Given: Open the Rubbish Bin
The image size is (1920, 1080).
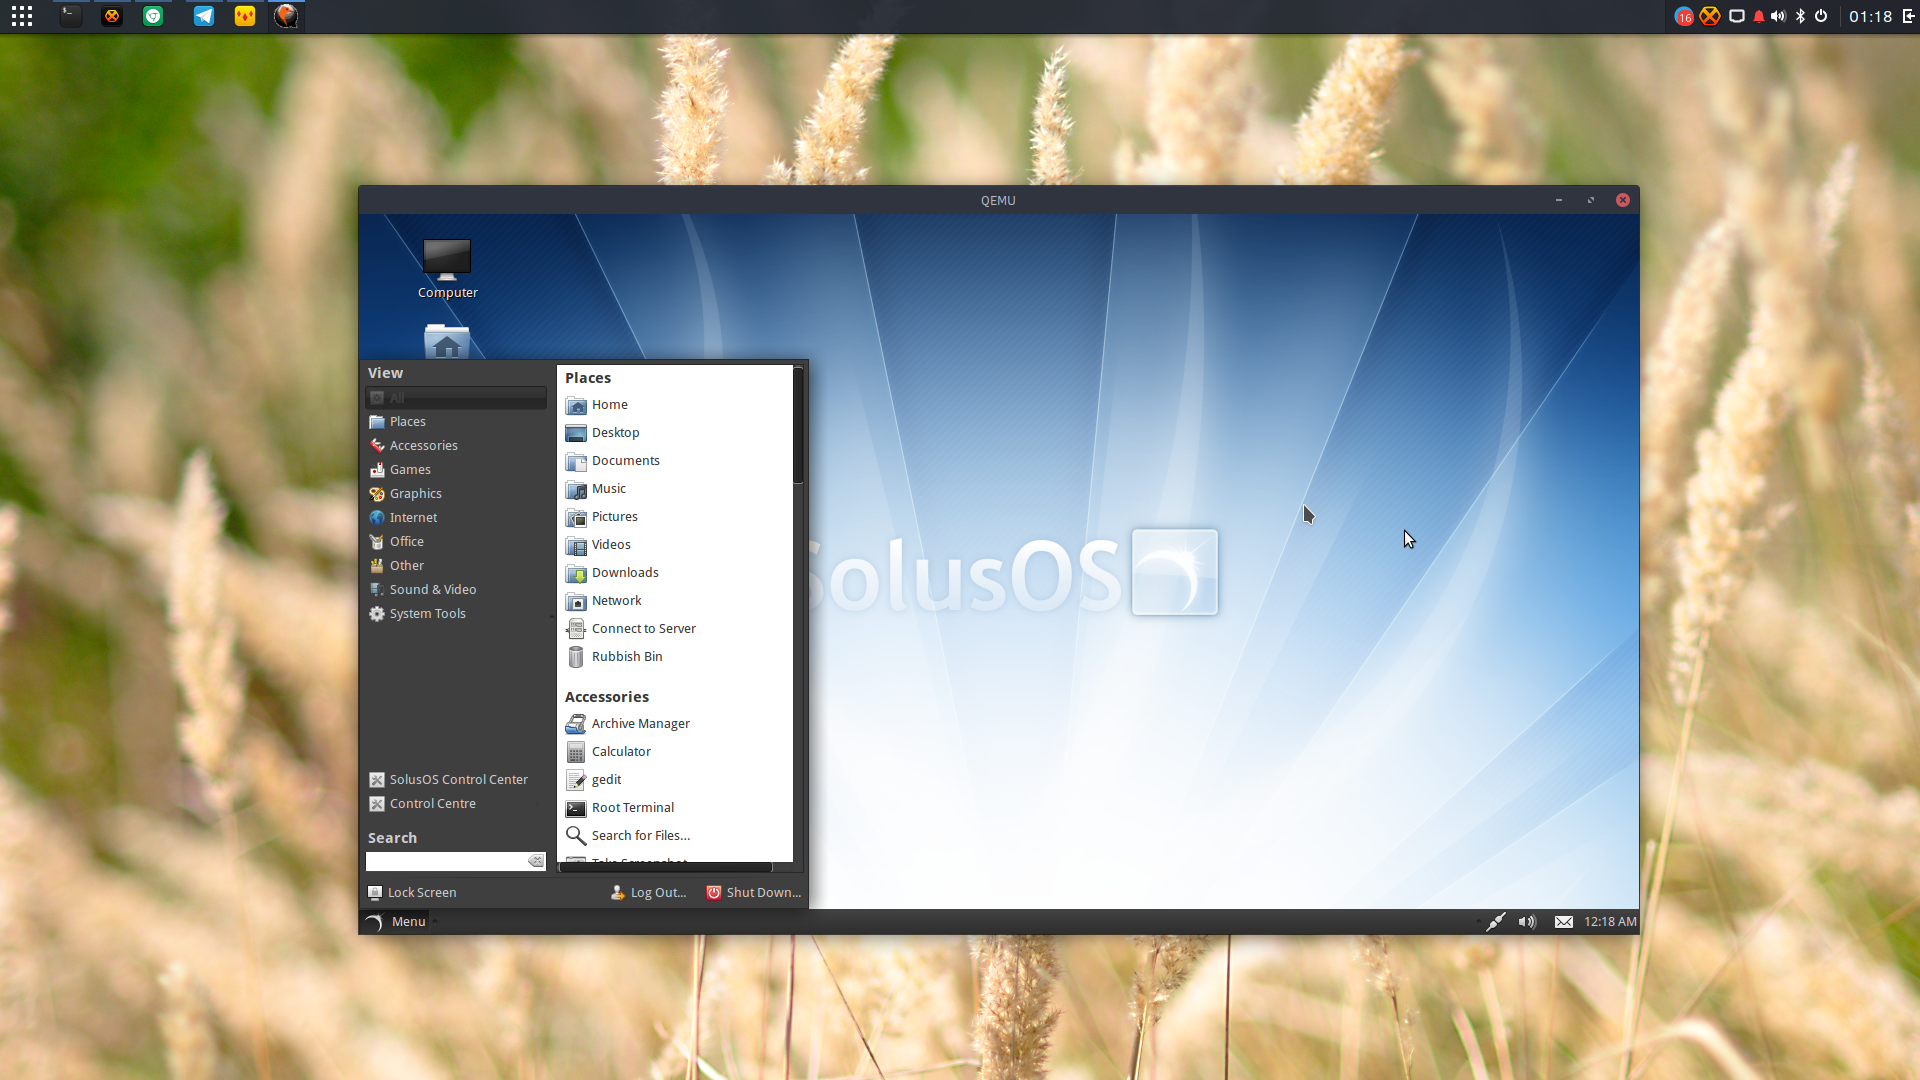Looking at the screenshot, I should (x=675, y=657).
